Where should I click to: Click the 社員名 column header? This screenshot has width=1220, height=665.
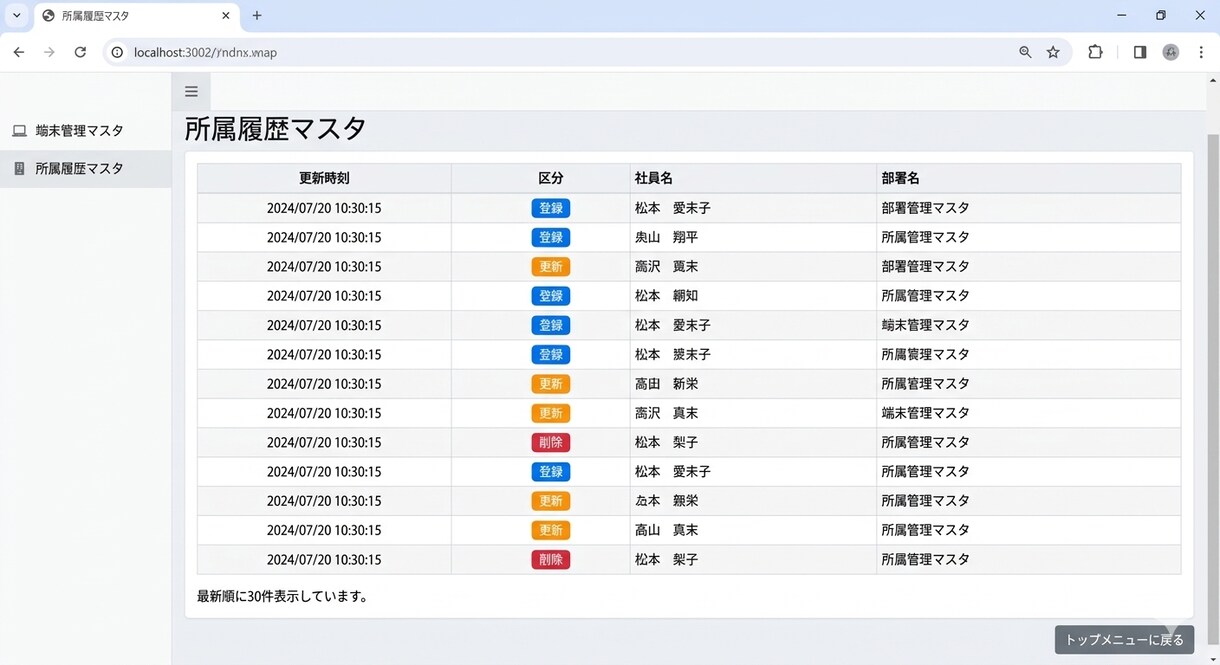pyautogui.click(x=753, y=178)
